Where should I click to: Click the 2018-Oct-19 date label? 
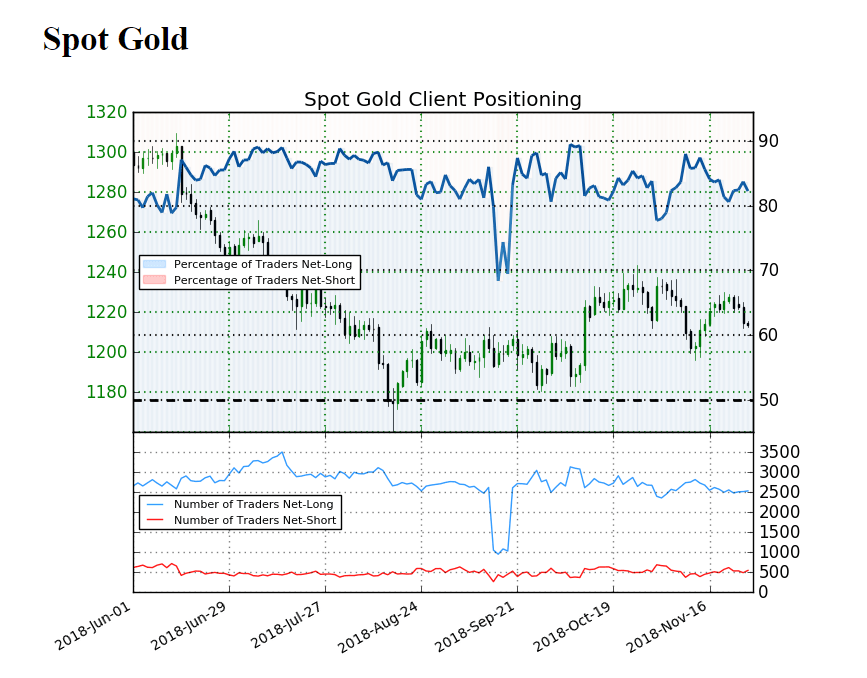click(572, 626)
